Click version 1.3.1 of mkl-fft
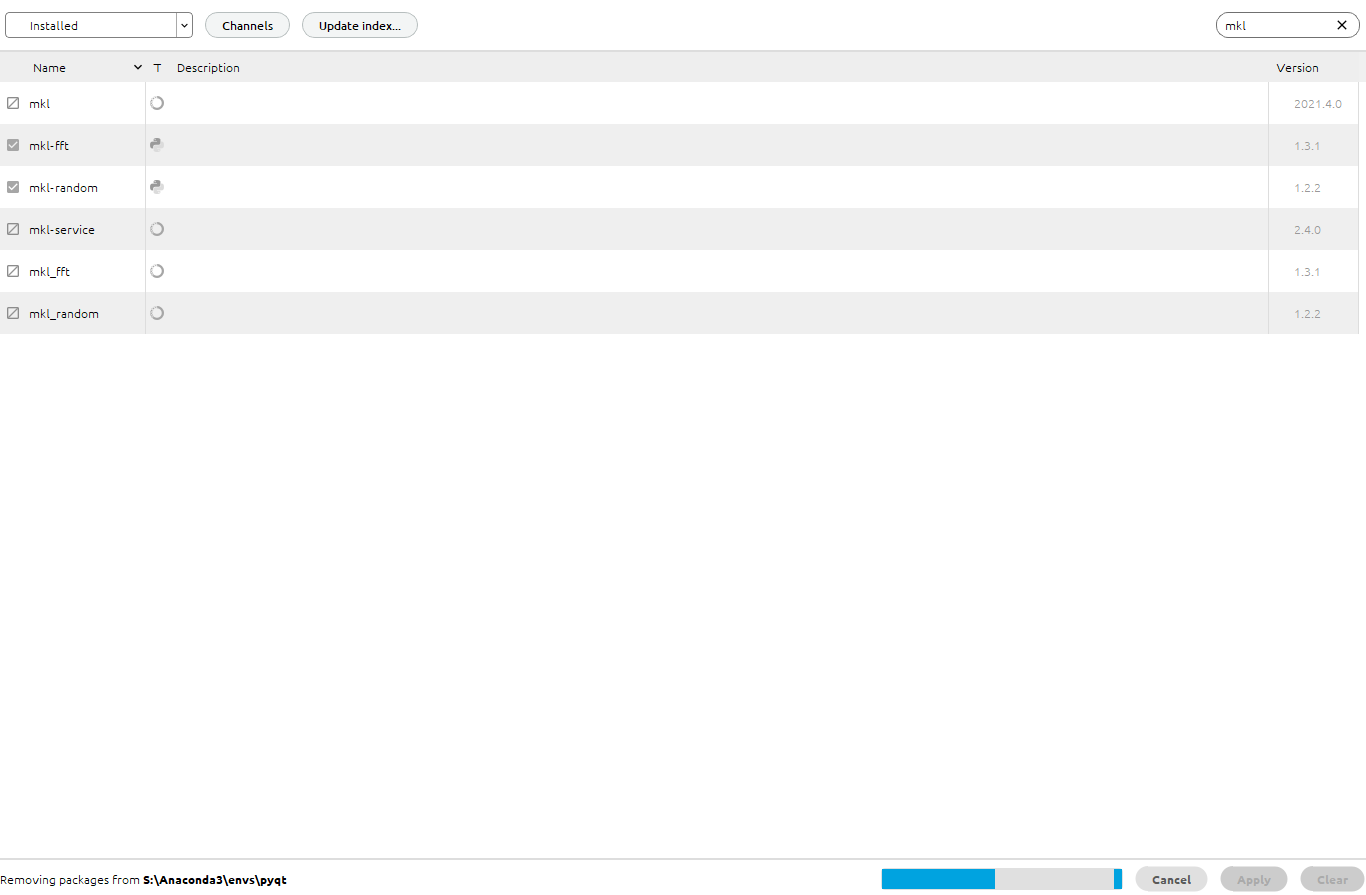Viewport: 1366px width, 895px height. 1307,145
